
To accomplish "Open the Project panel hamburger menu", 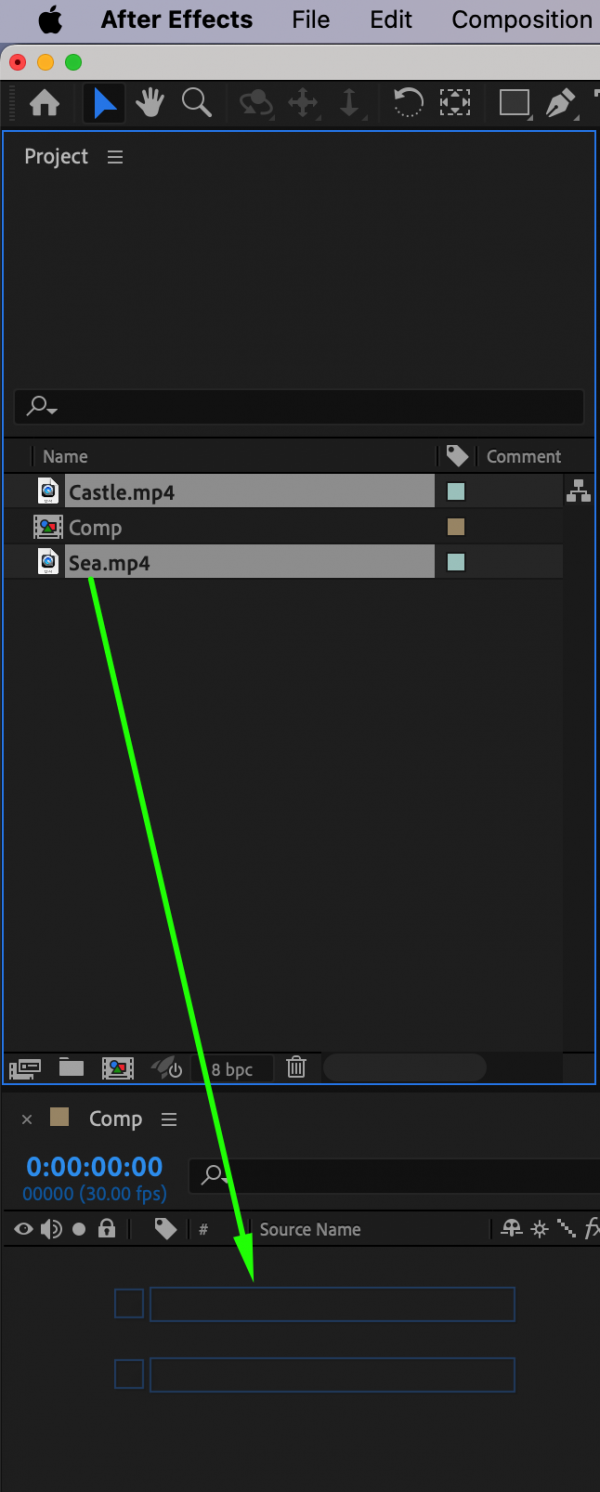I will pyautogui.click(x=116, y=157).
